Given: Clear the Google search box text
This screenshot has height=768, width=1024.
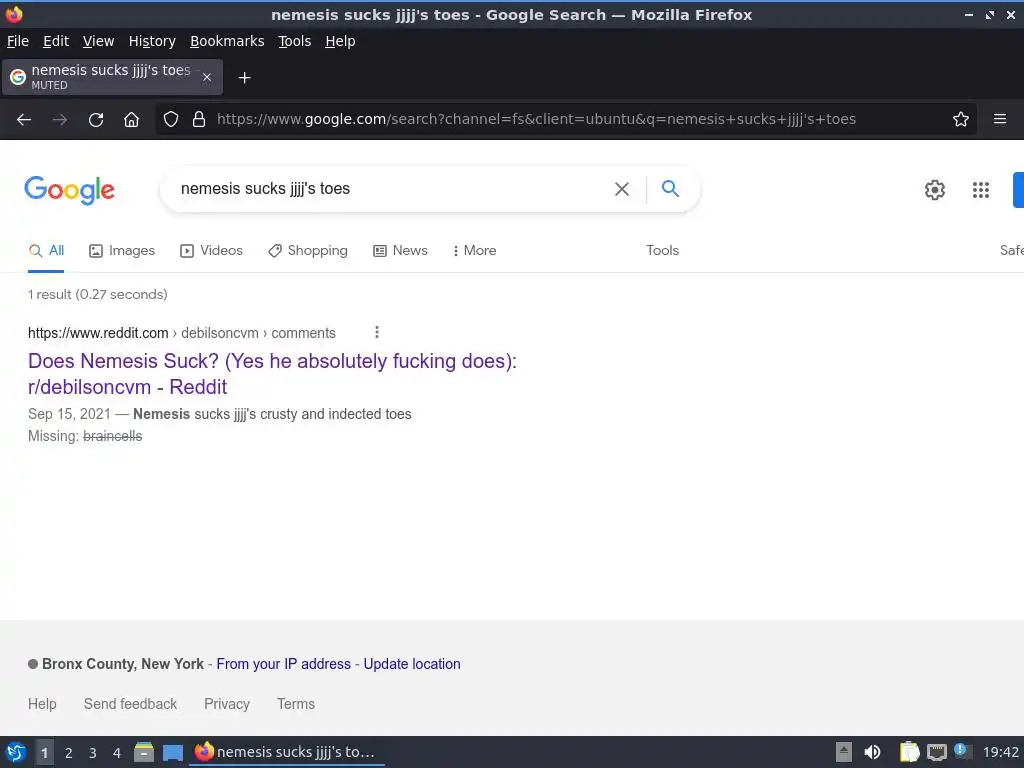Looking at the screenshot, I should pos(622,189).
